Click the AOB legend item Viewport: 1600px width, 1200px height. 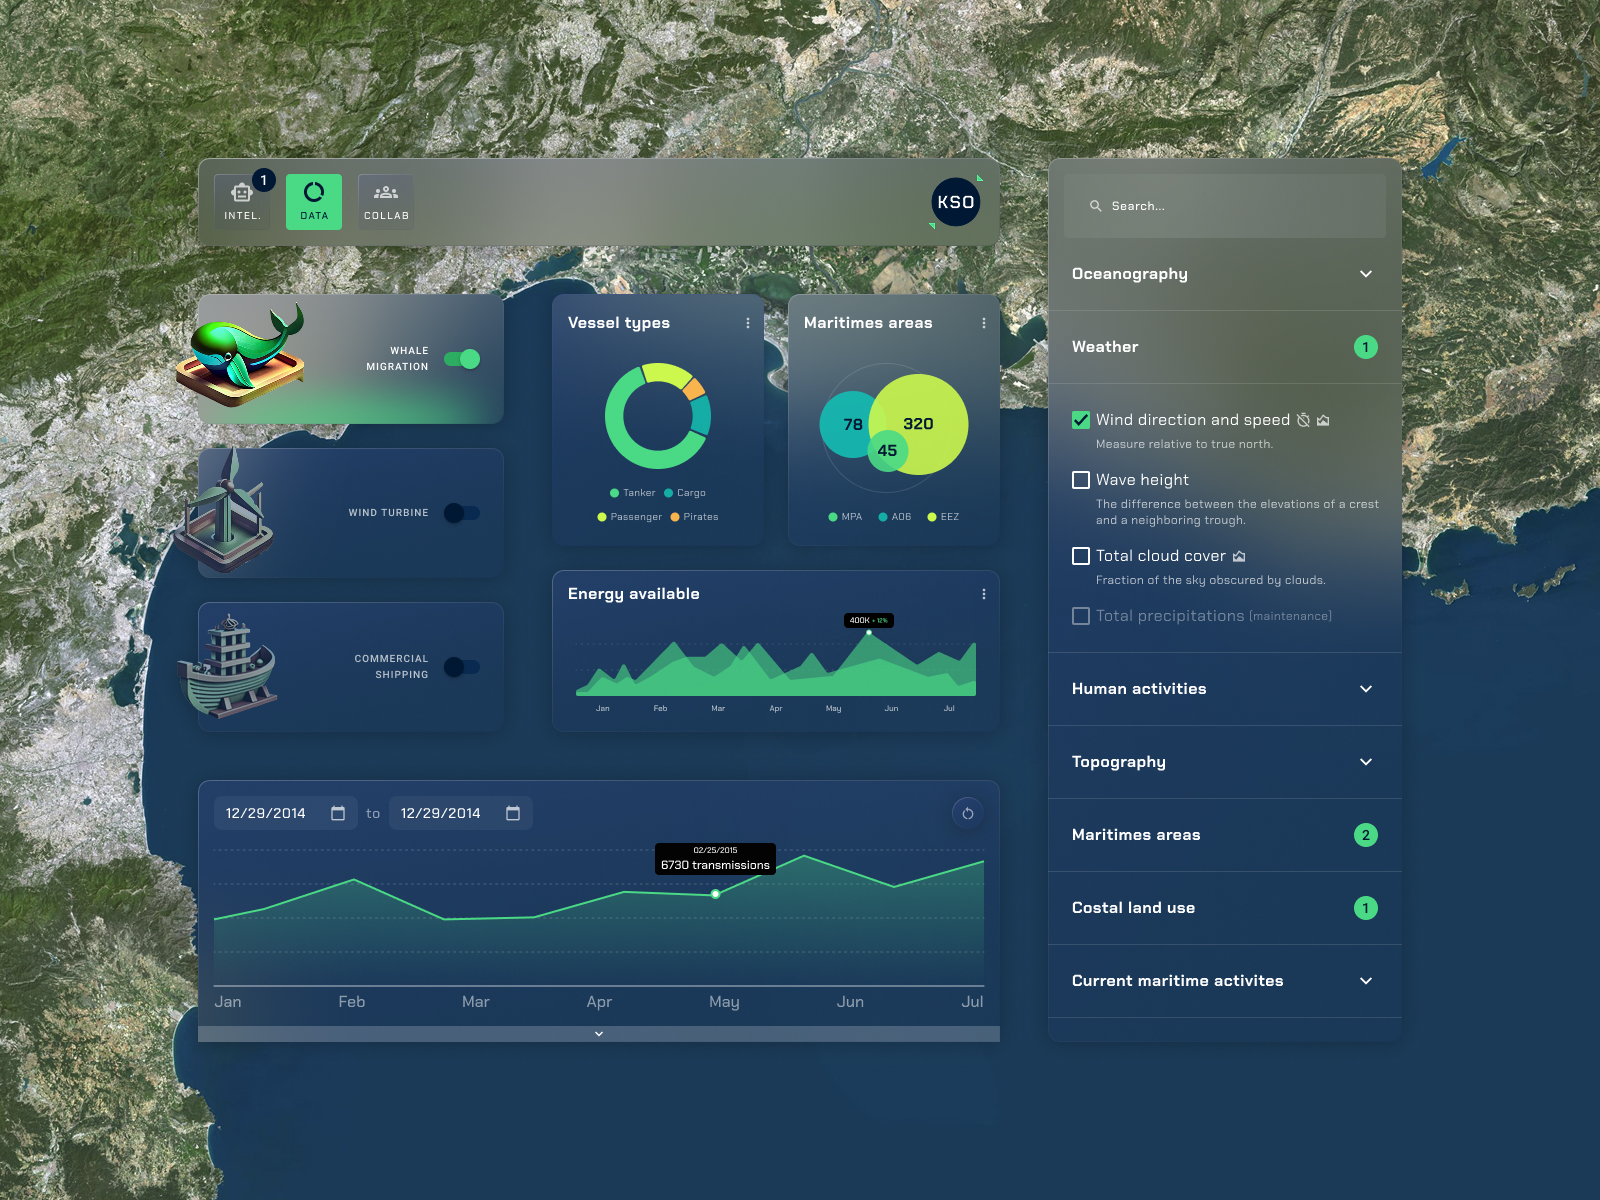click(895, 517)
